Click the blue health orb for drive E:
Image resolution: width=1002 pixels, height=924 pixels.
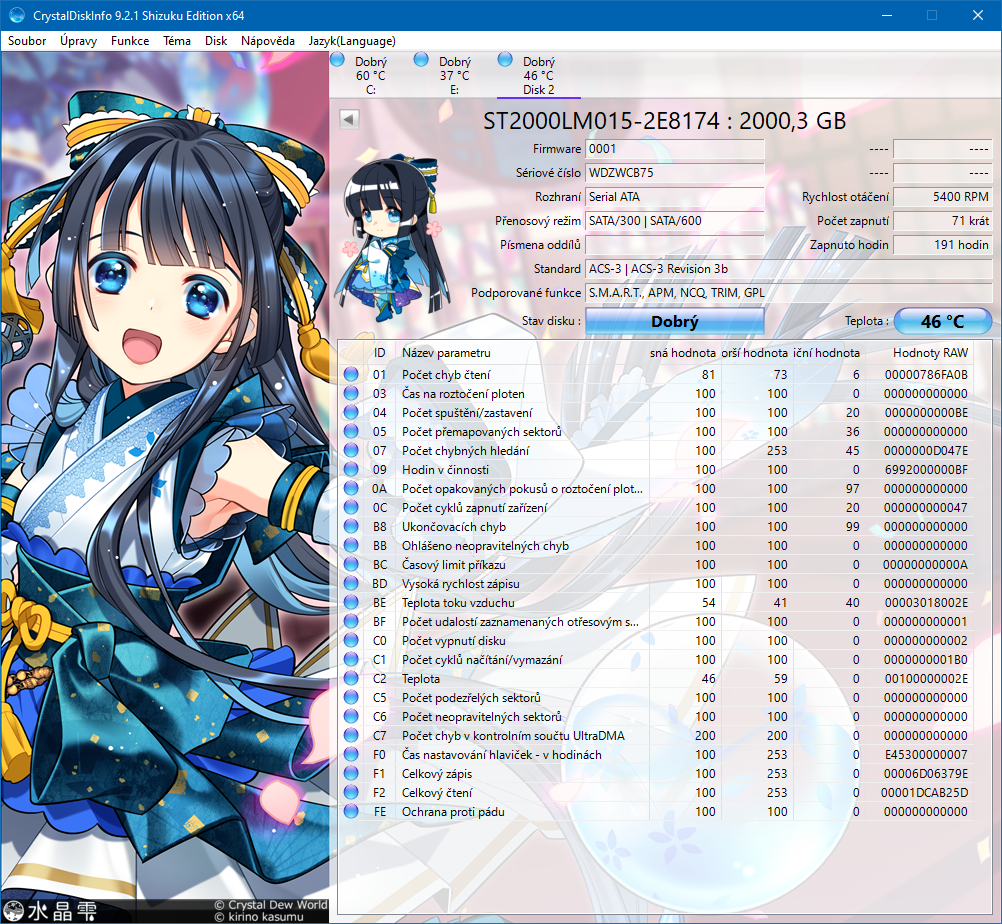pyautogui.click(x=421, y=60)
